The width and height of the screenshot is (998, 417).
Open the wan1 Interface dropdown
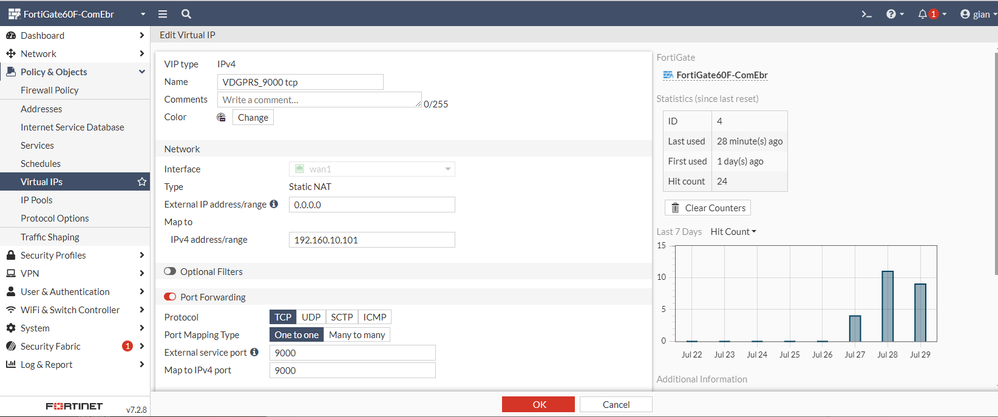[372, 169]
